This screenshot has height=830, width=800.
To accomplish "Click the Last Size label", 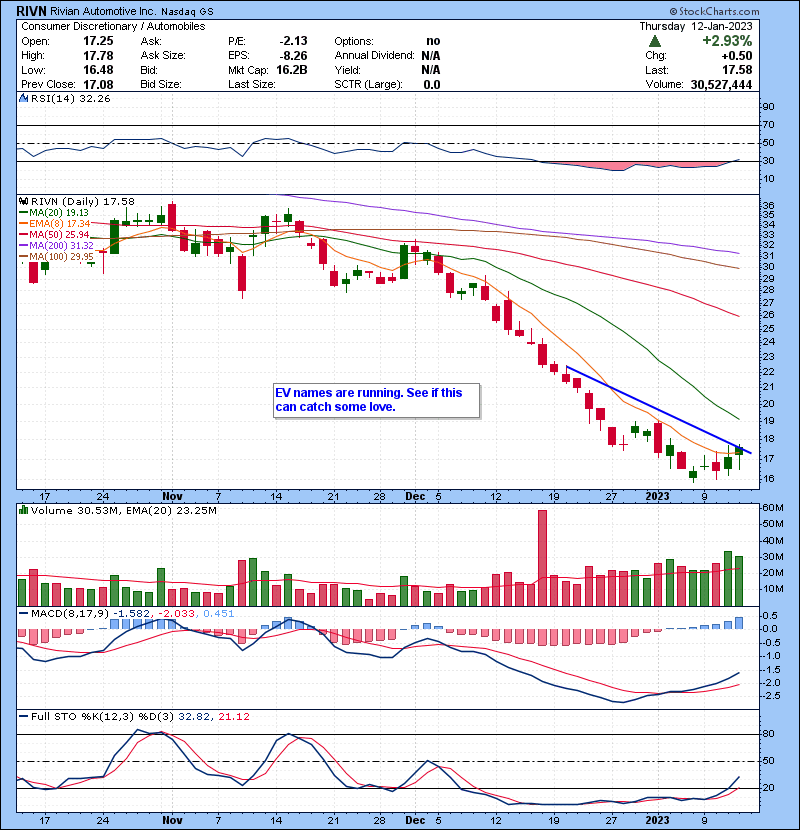I will (251, 85).
